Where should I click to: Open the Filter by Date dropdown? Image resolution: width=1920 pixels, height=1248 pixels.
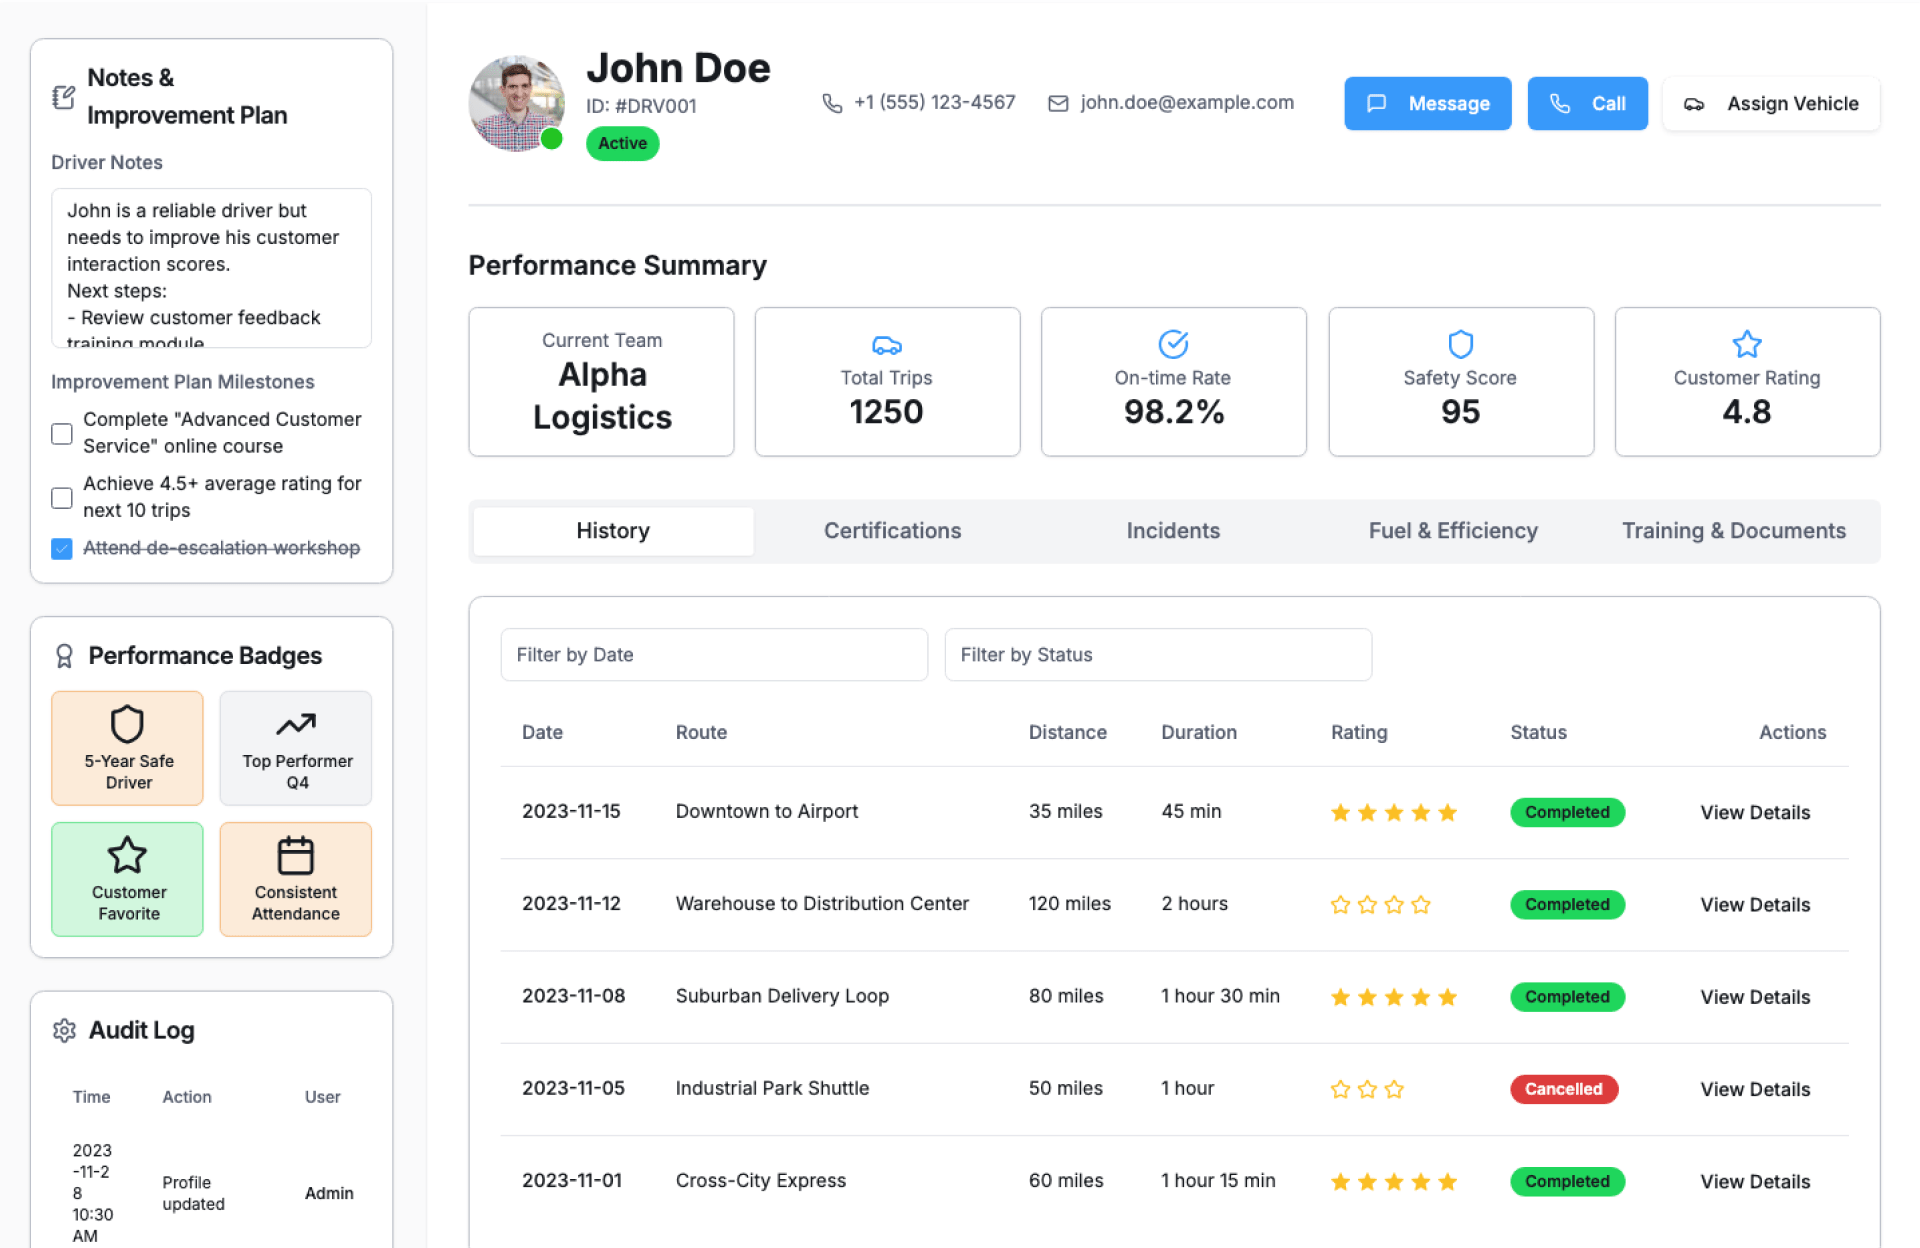713,655
